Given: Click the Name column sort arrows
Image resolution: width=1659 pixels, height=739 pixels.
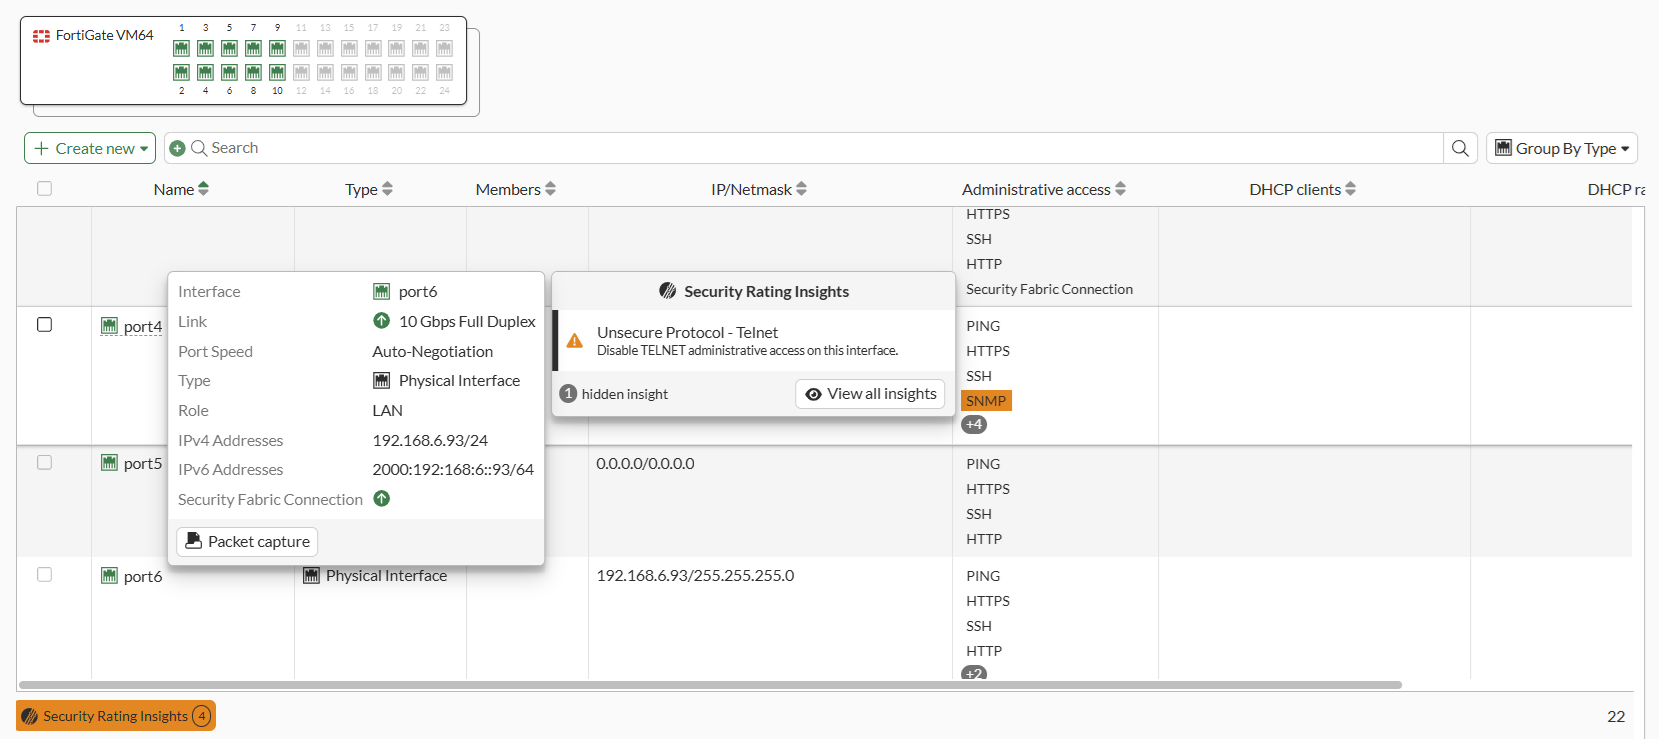Looking at the screenshot, I should [204, 189].
